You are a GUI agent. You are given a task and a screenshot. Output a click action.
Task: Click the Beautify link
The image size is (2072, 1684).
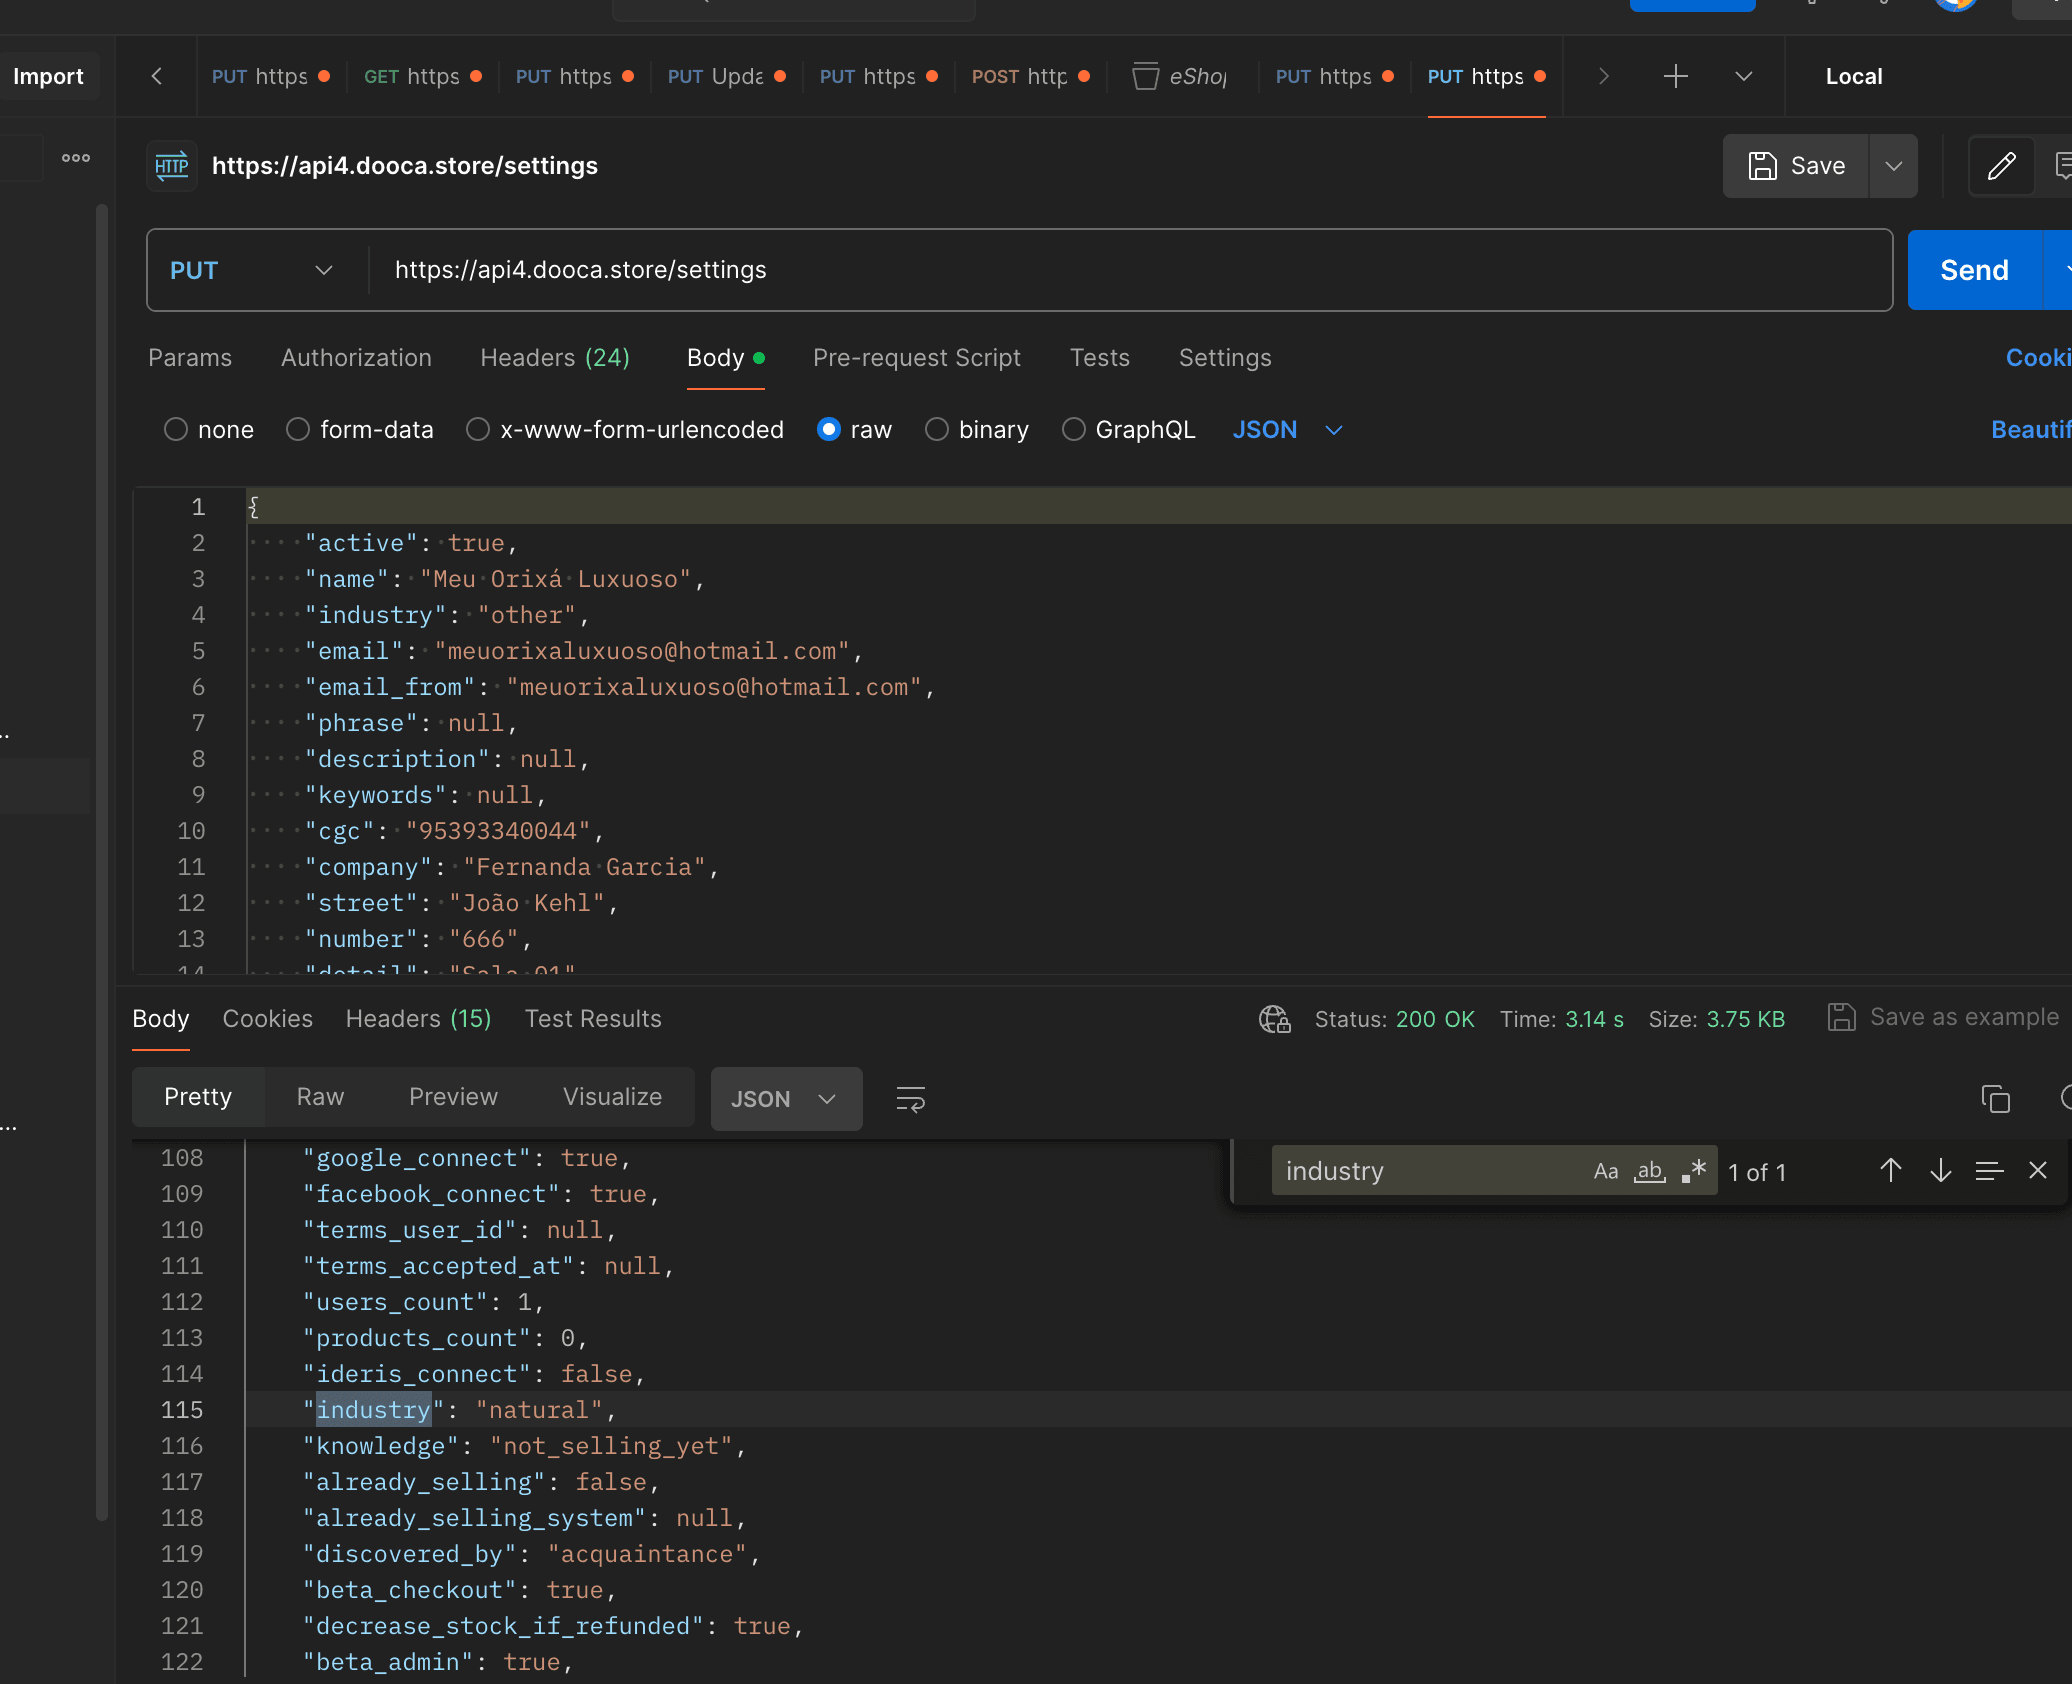(x=2031, y=430)
